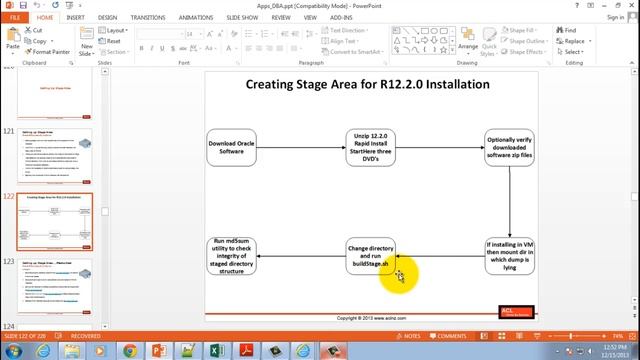Open the Shape Fill dropdown
Image resolution: width=640 pixels, height=360 pixels.
point(519,30)
